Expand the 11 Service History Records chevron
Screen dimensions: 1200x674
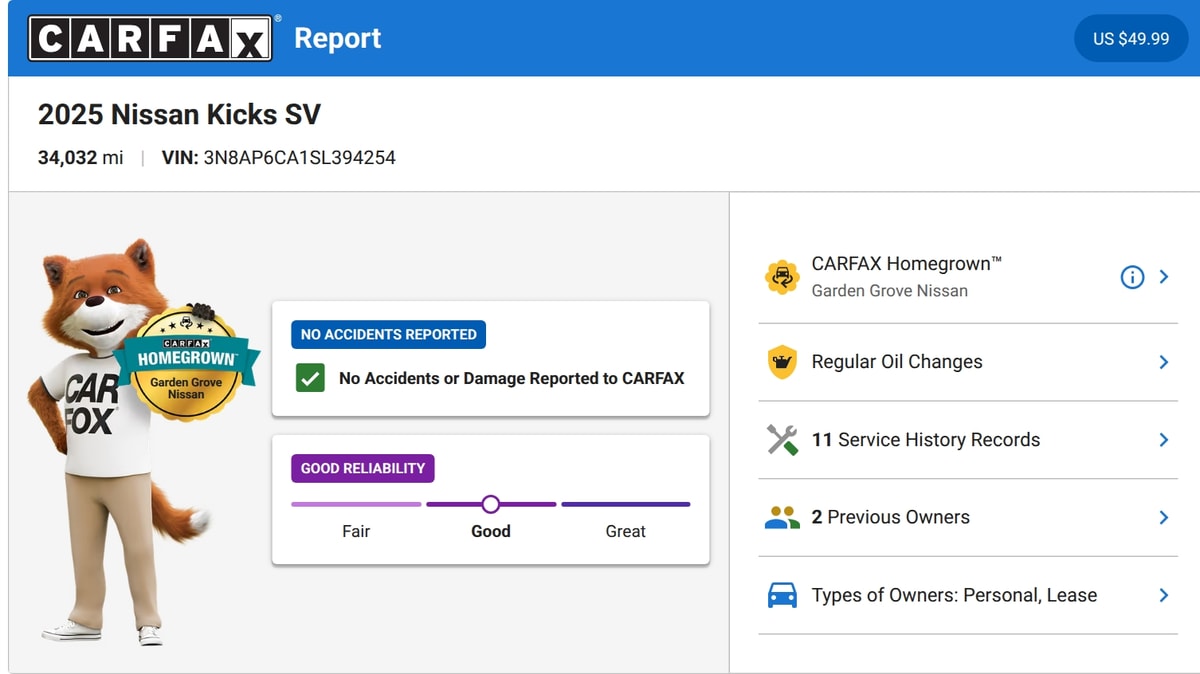(x=1164, y=440)
